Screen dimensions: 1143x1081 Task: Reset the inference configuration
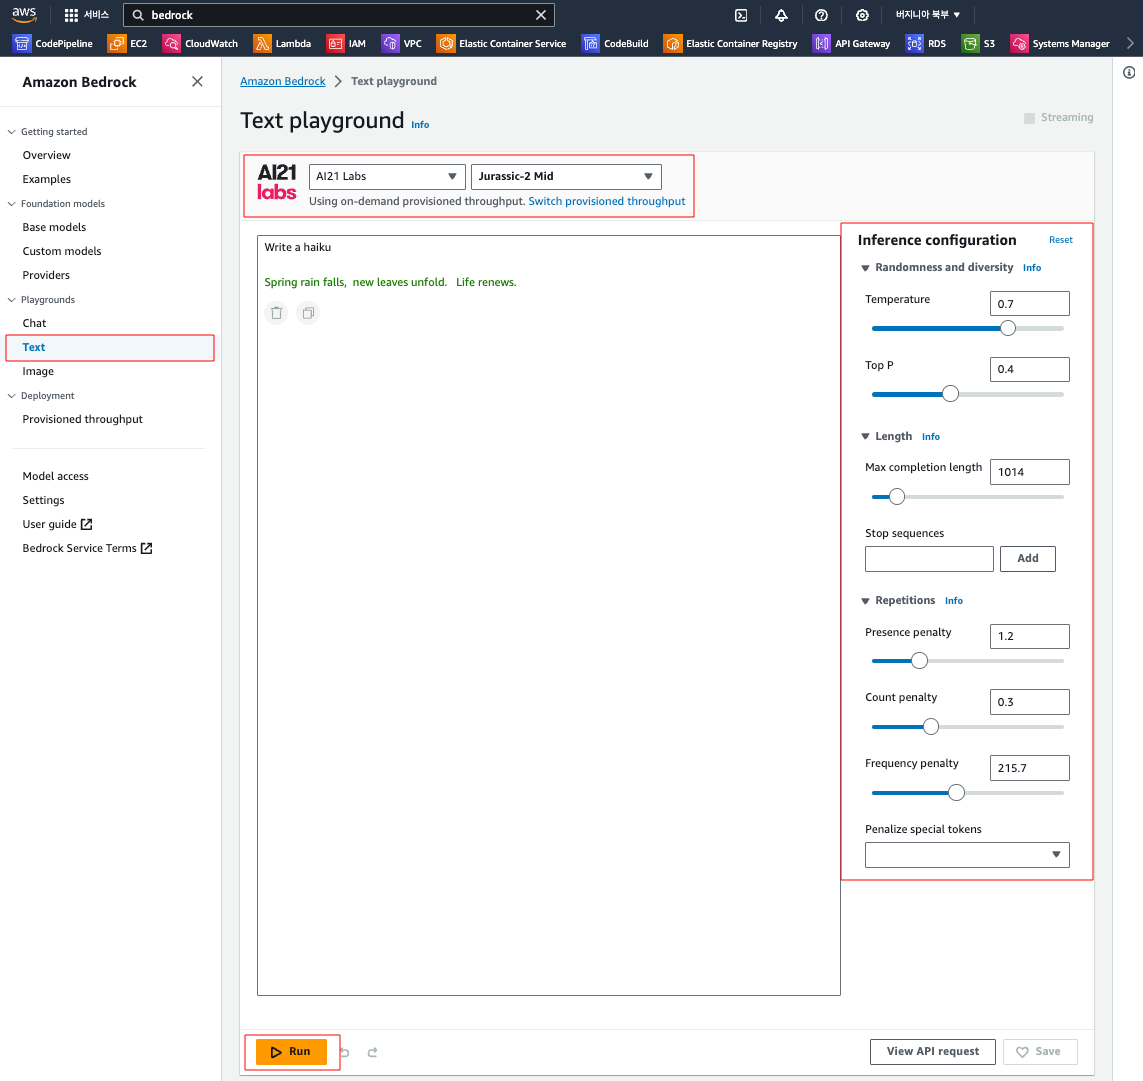coord(1061,240)
